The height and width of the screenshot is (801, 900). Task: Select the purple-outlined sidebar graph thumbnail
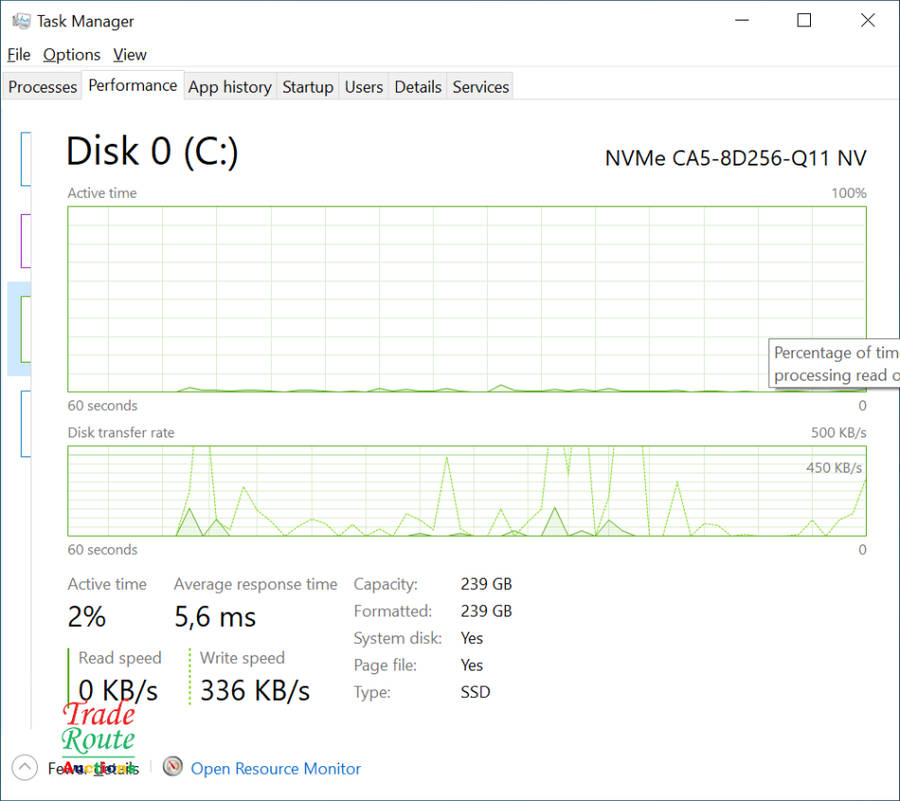click(x=25, y=240)
